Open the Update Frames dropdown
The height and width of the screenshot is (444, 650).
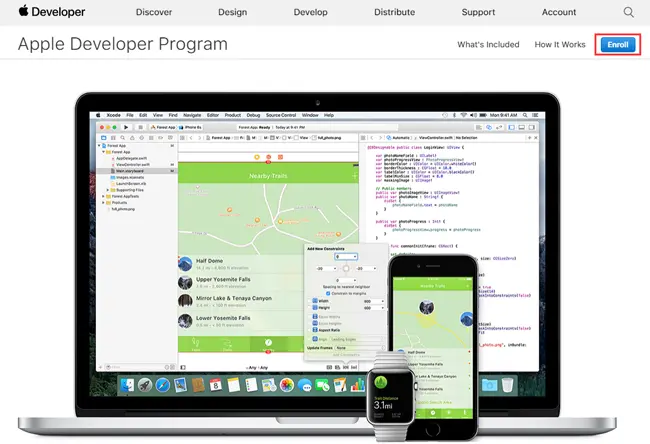[x=360, y=348]
